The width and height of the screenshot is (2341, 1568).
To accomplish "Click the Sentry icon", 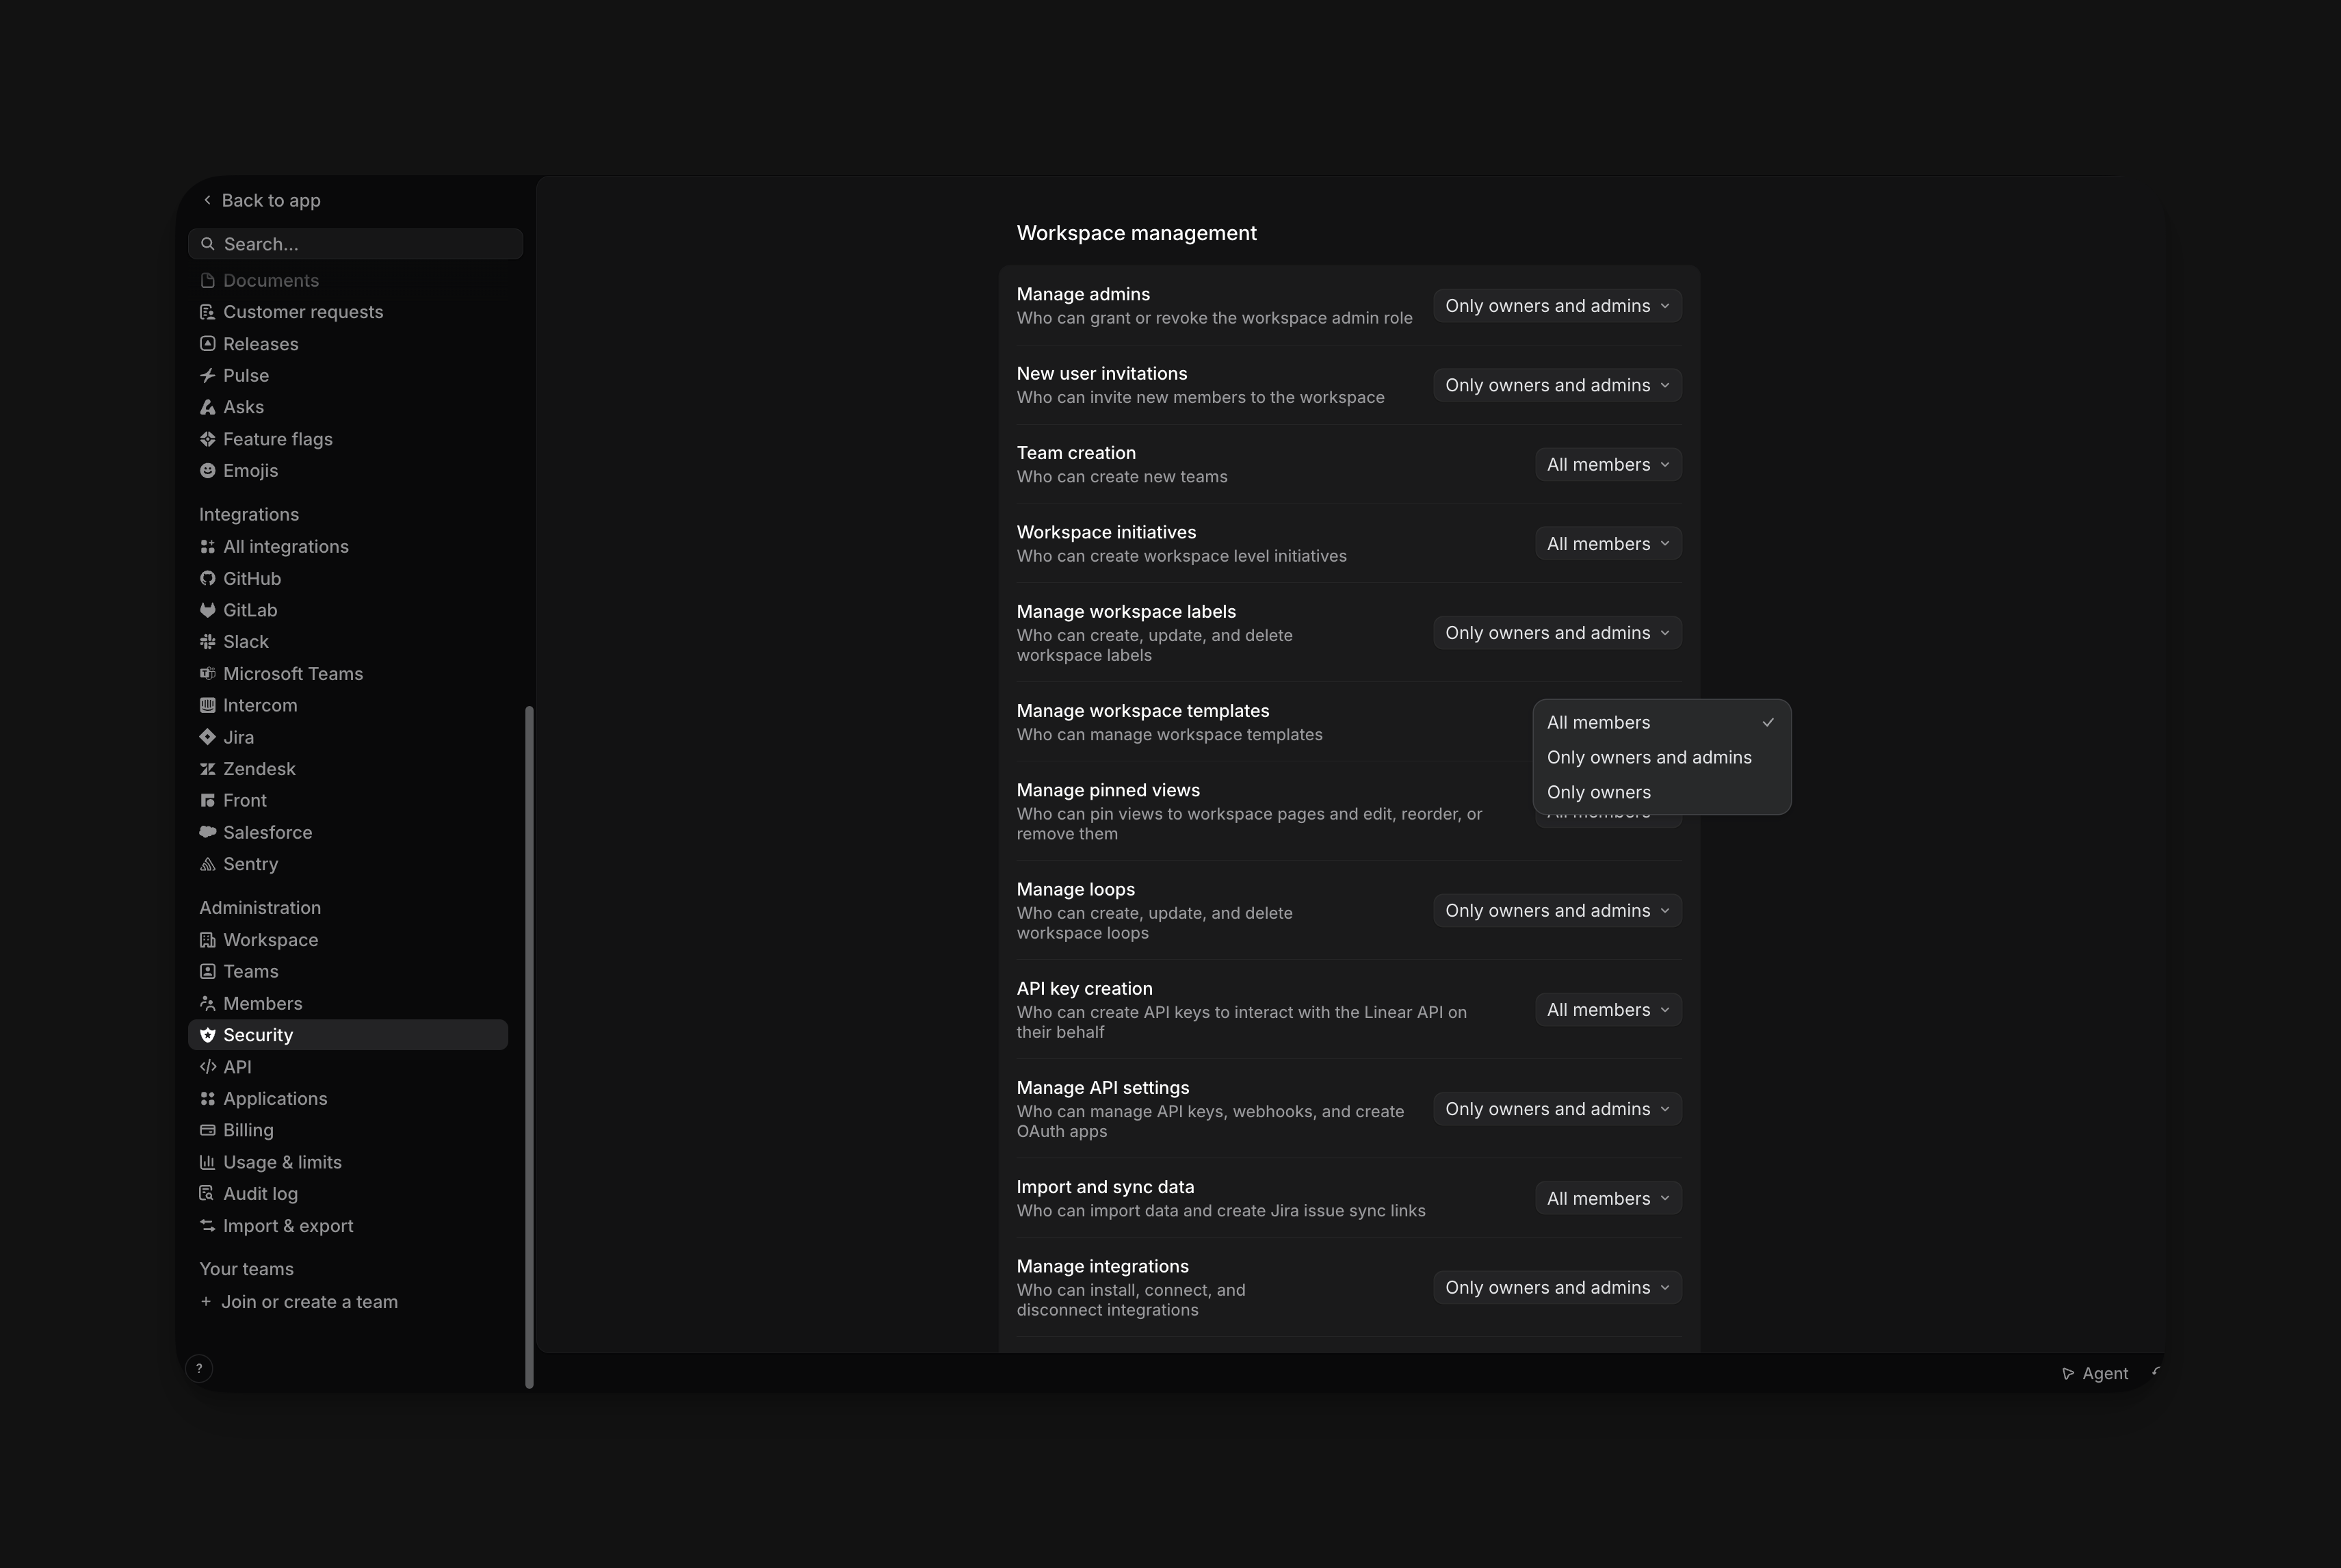I will 207,864.
